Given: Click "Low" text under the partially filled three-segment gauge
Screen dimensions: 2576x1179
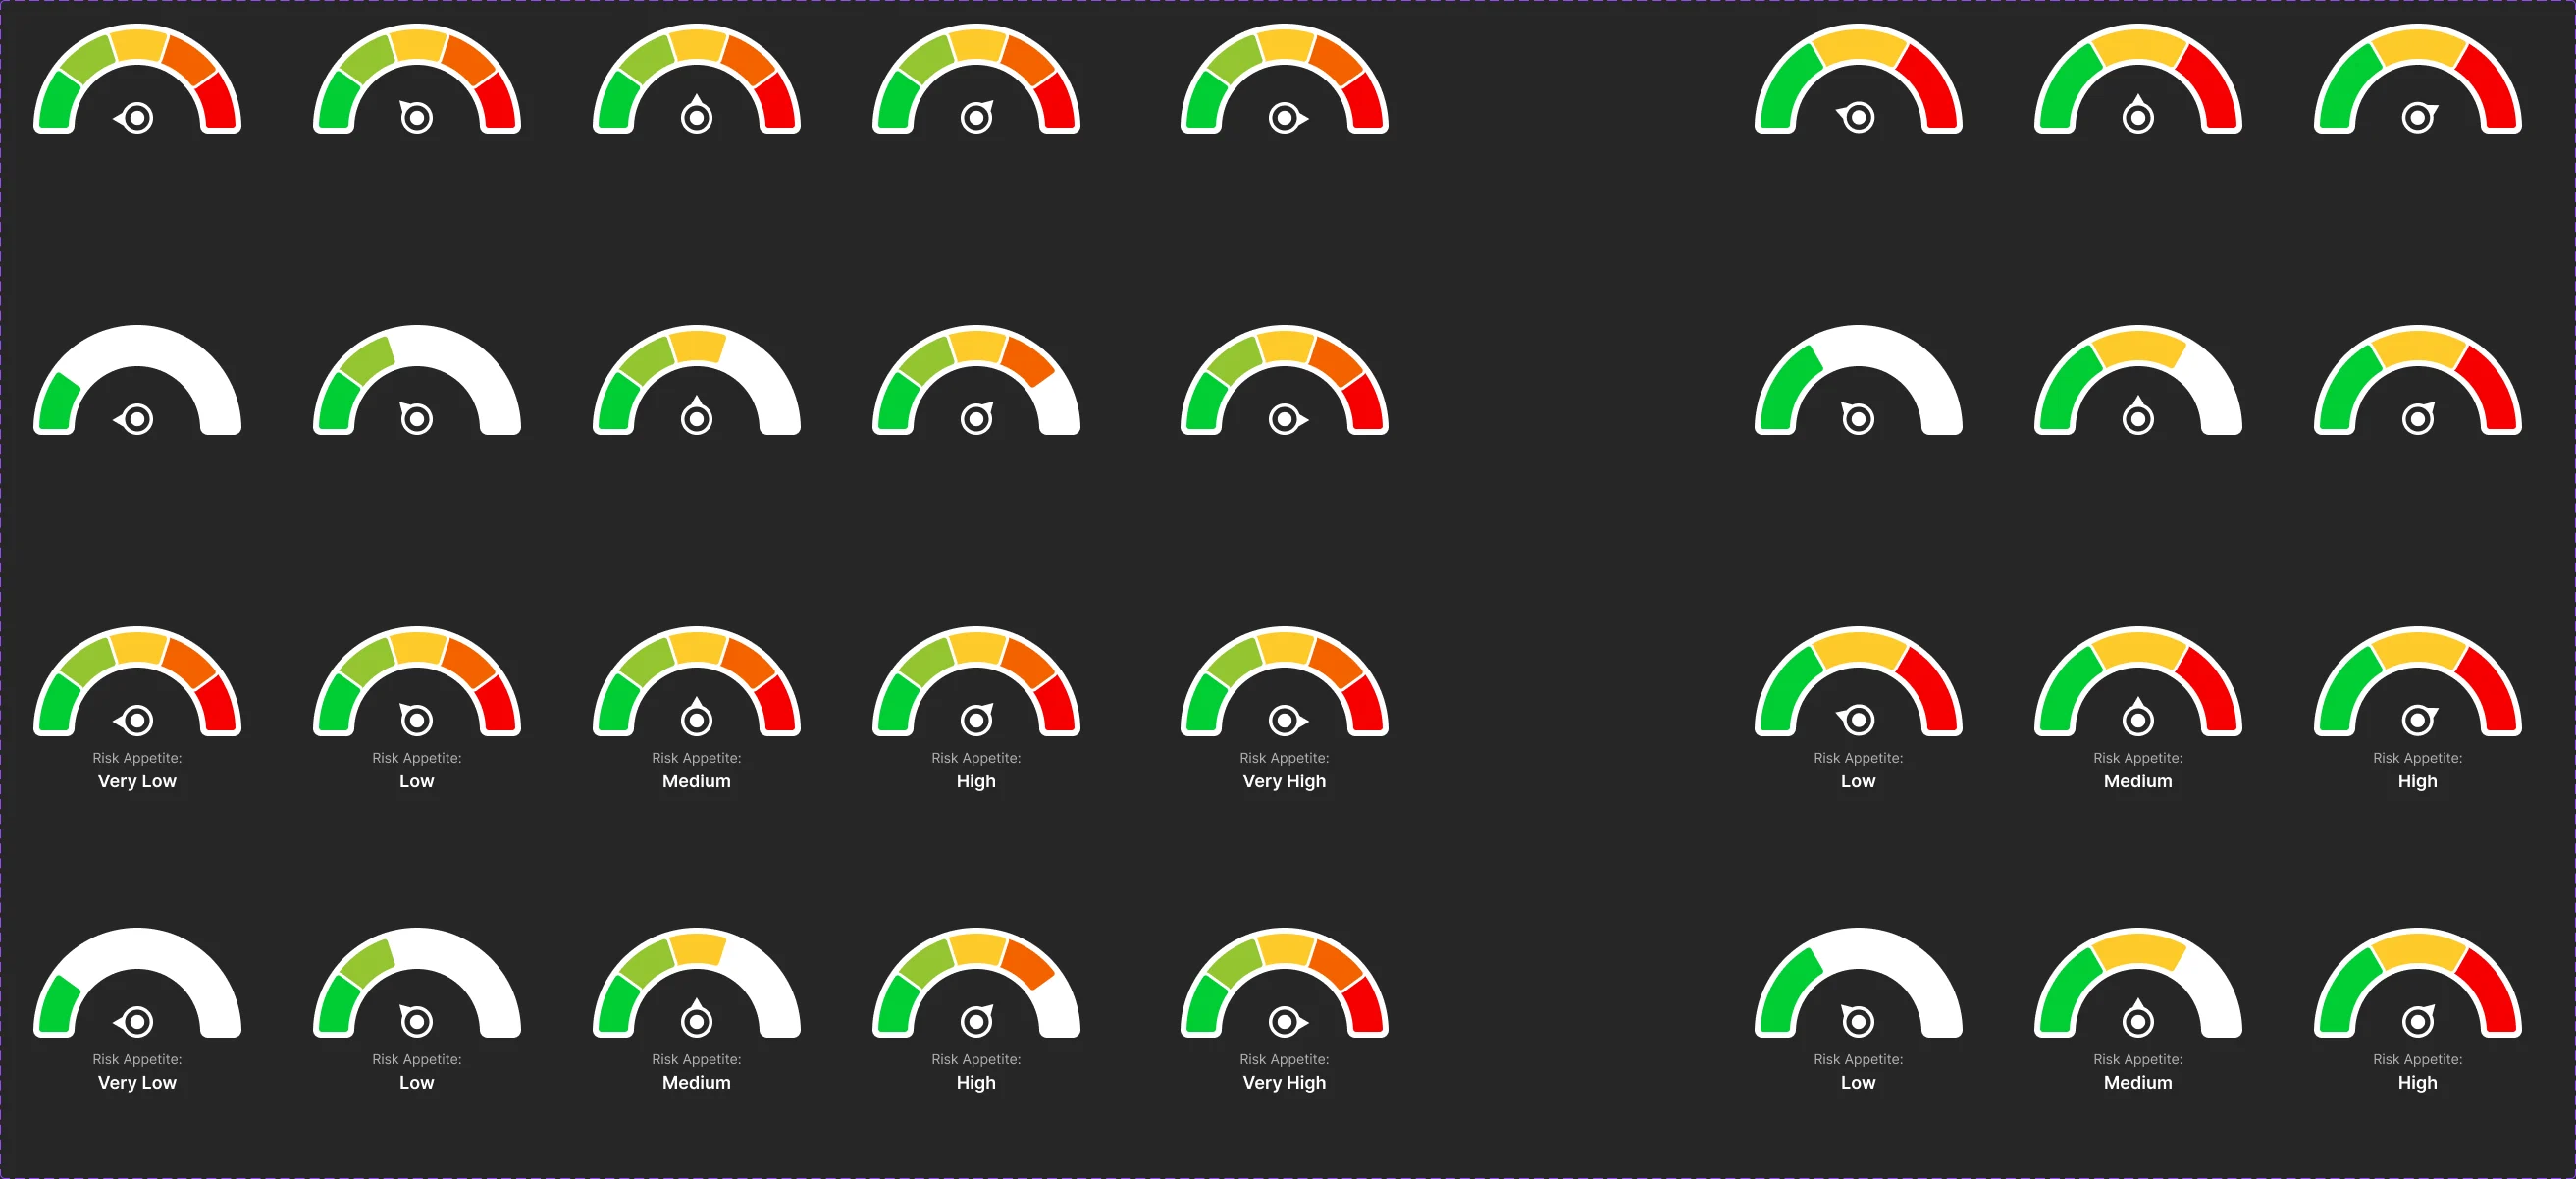Looking at the screenshot, I should [1858, 1082].
